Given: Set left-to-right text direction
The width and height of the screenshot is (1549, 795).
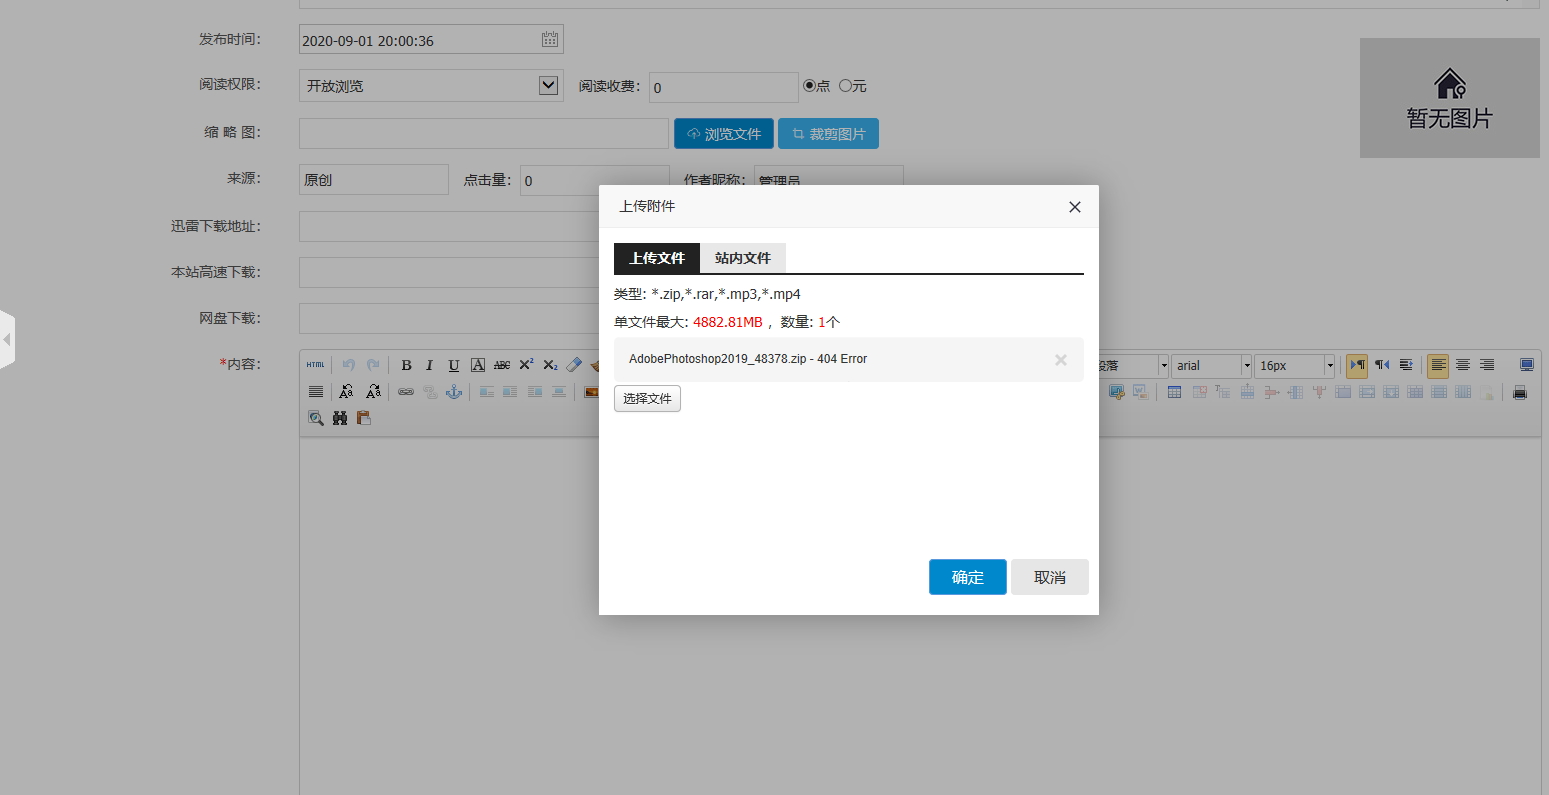Looking at the screenshot, I should 1357,365.
